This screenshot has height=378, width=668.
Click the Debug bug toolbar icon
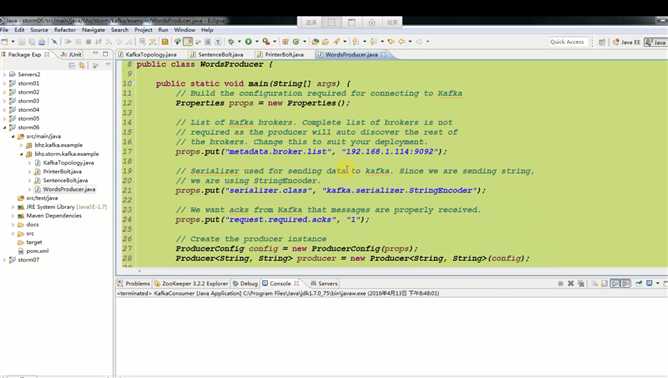pyautogui.click(x=231, y=42)
